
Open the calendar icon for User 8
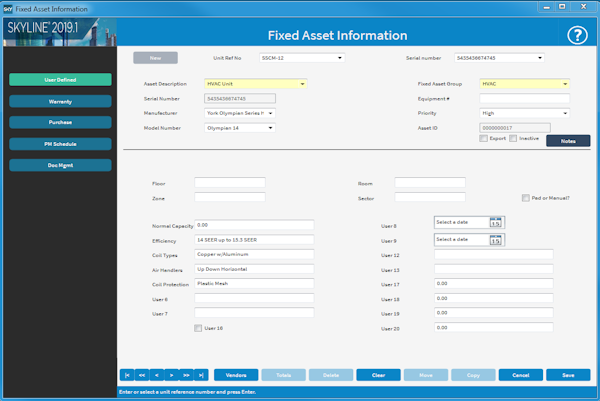(496, 222)
